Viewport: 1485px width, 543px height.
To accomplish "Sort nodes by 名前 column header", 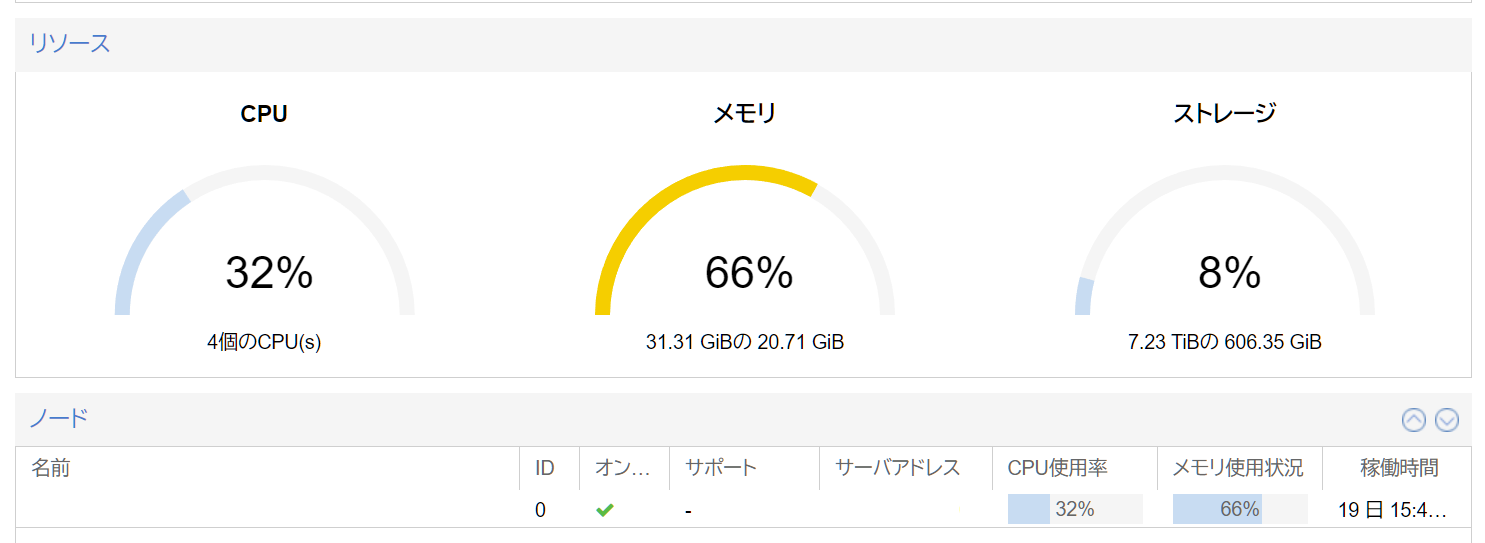I will coord(50,468).
